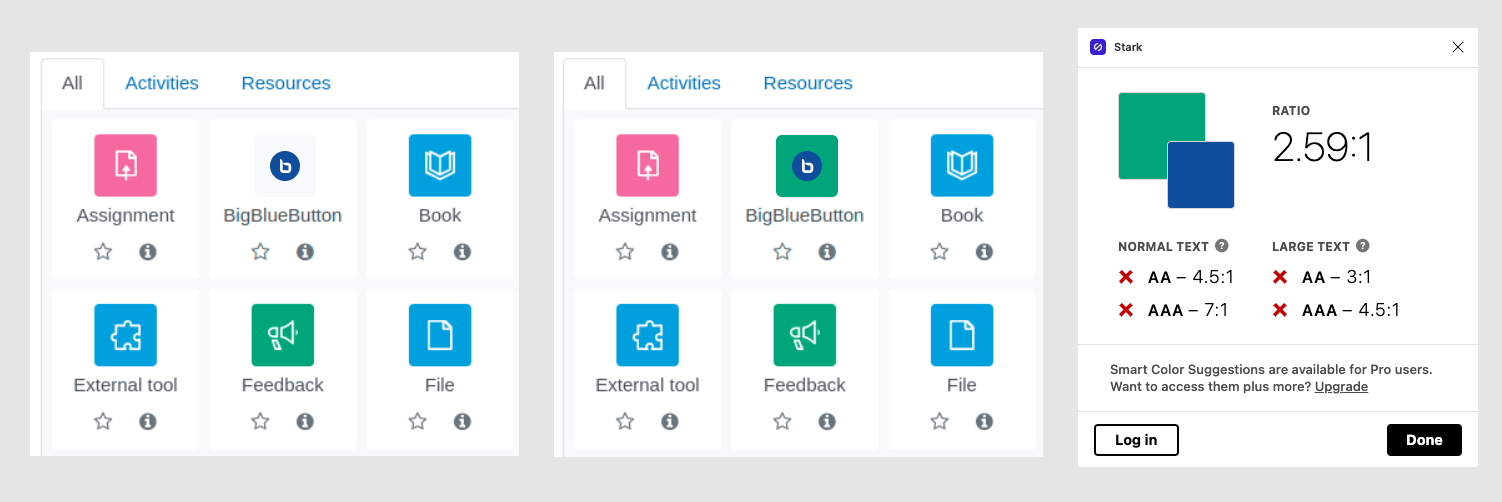This screenshot has height=502, width=1502.
Task: Click the Stark logo icon in plugin header
Action: (x=1098, y=47)
